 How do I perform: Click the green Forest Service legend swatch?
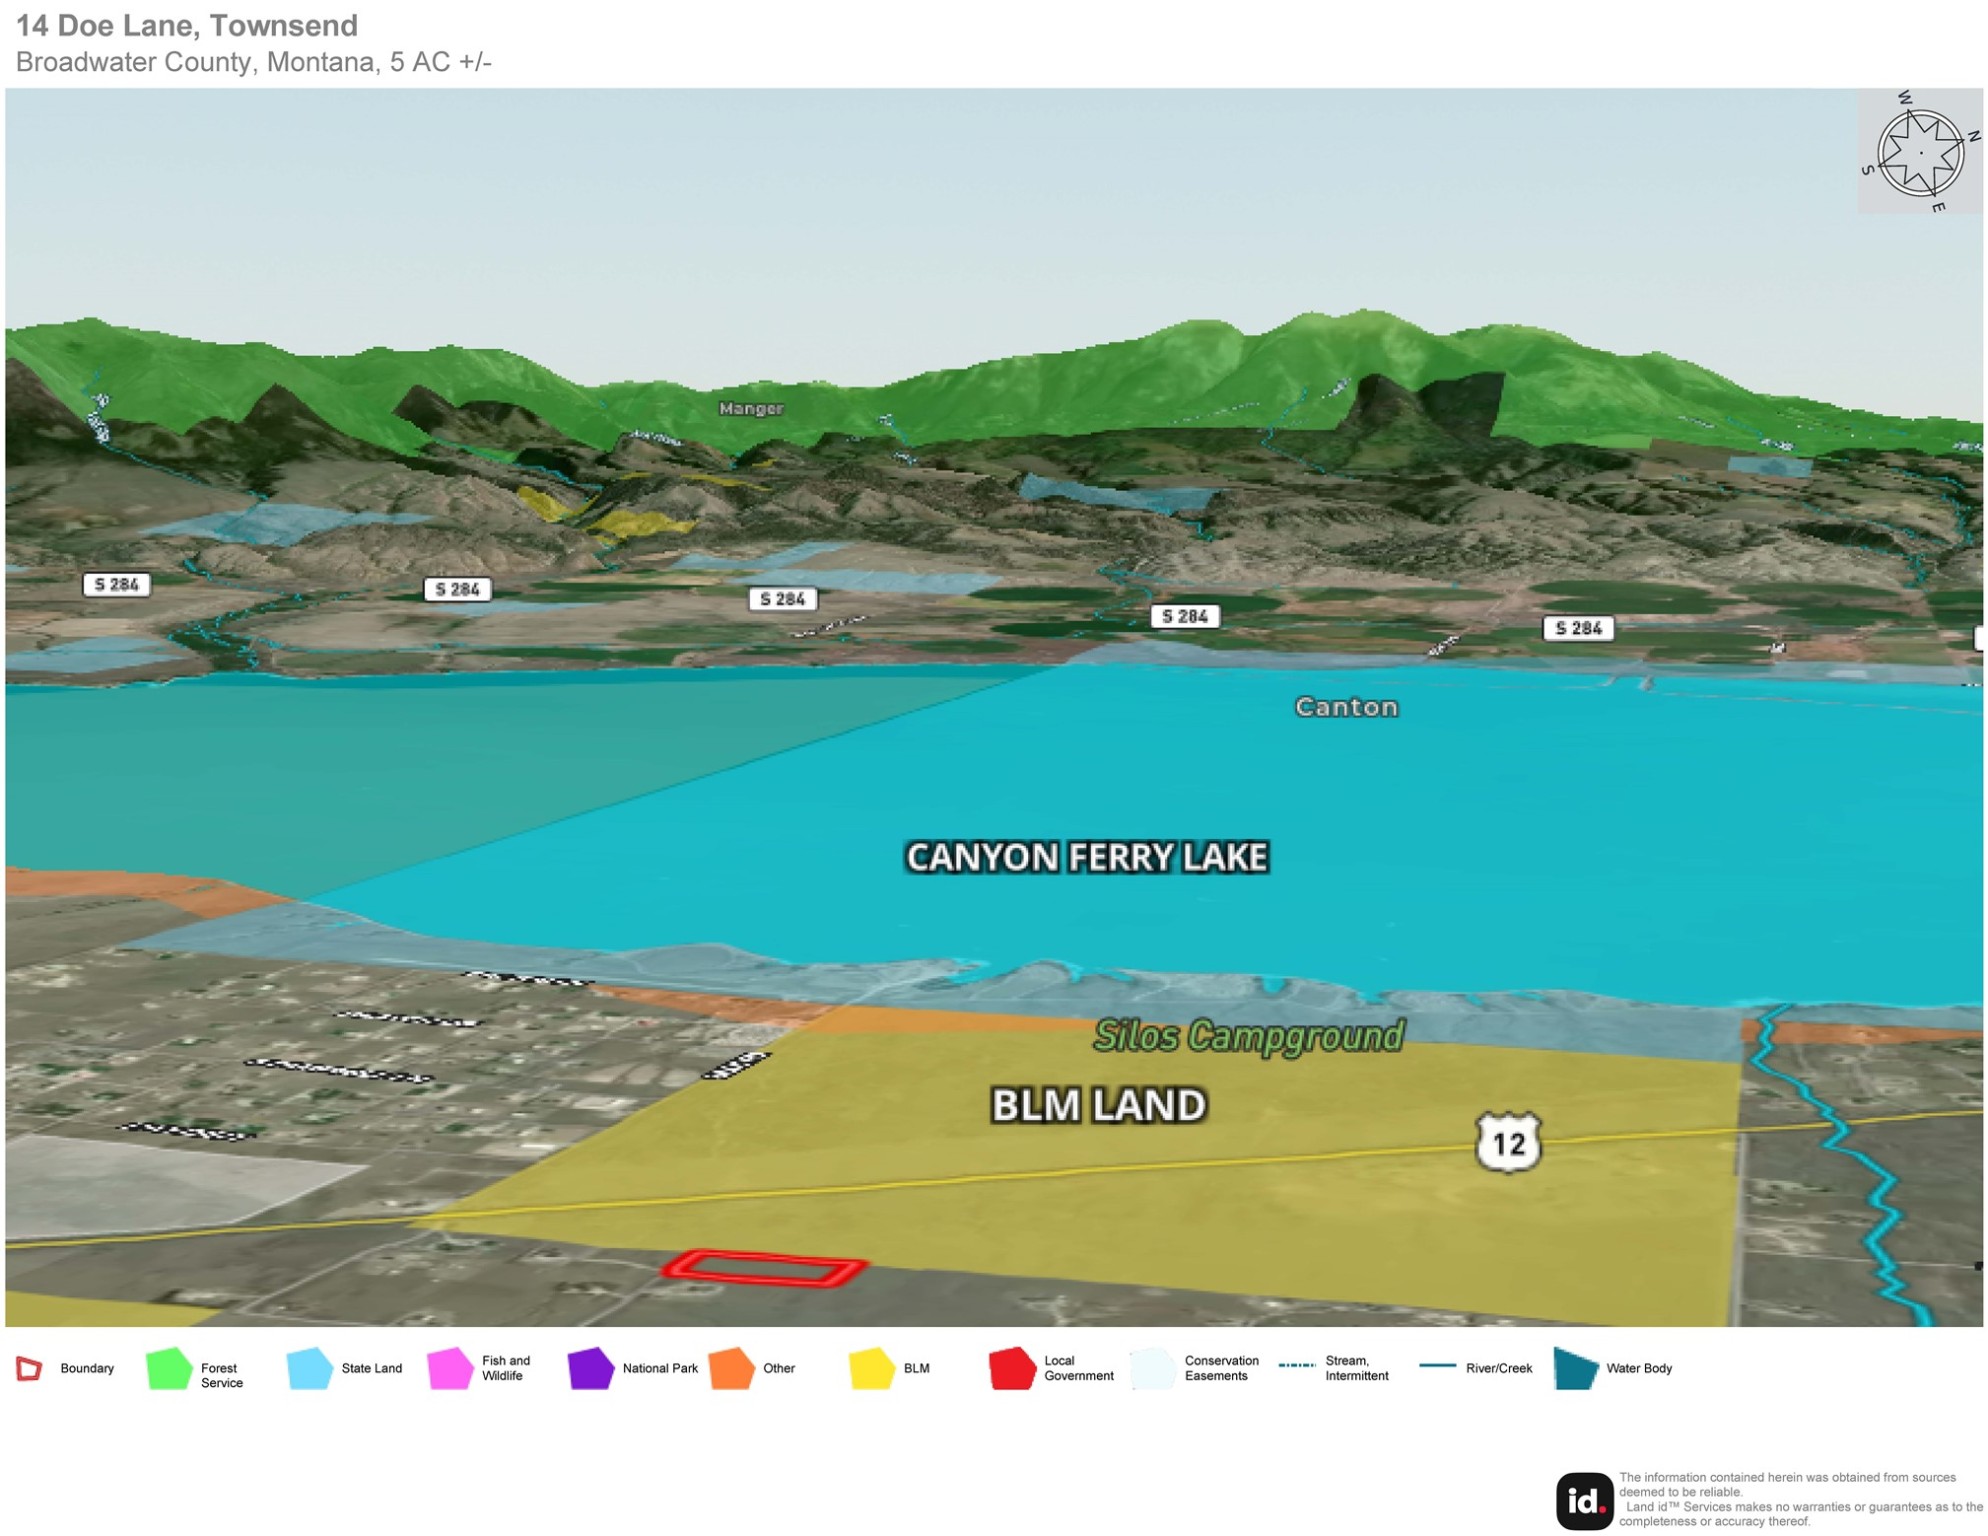coord(168,1368)
